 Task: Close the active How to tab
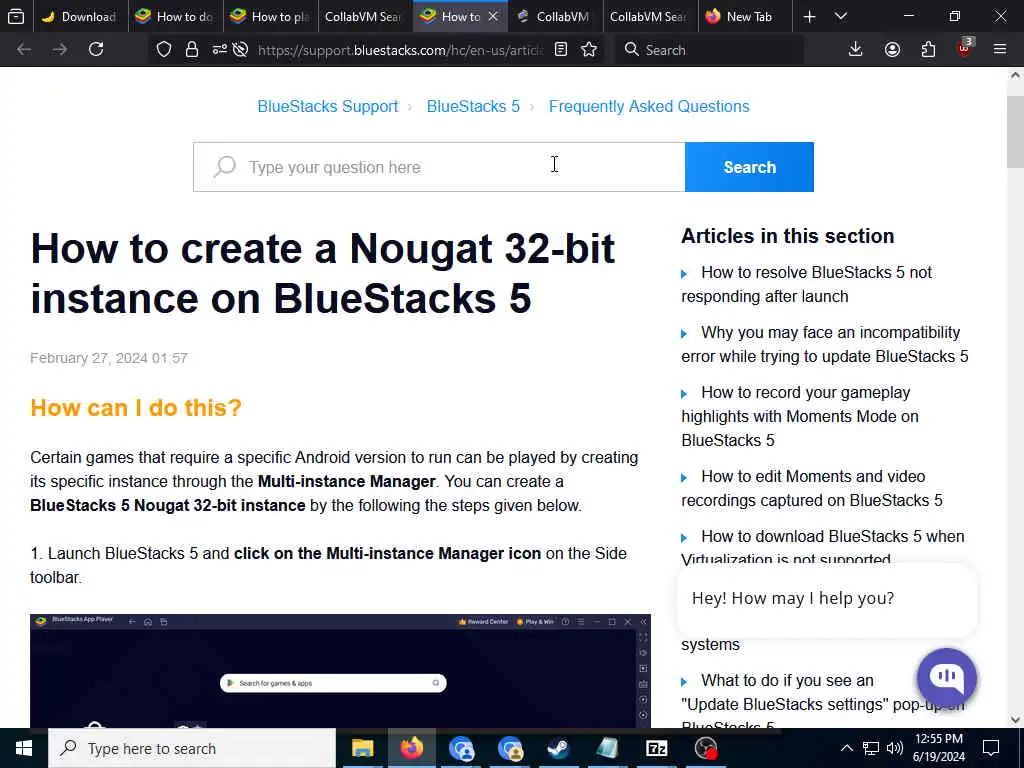(x=493, y=16)
